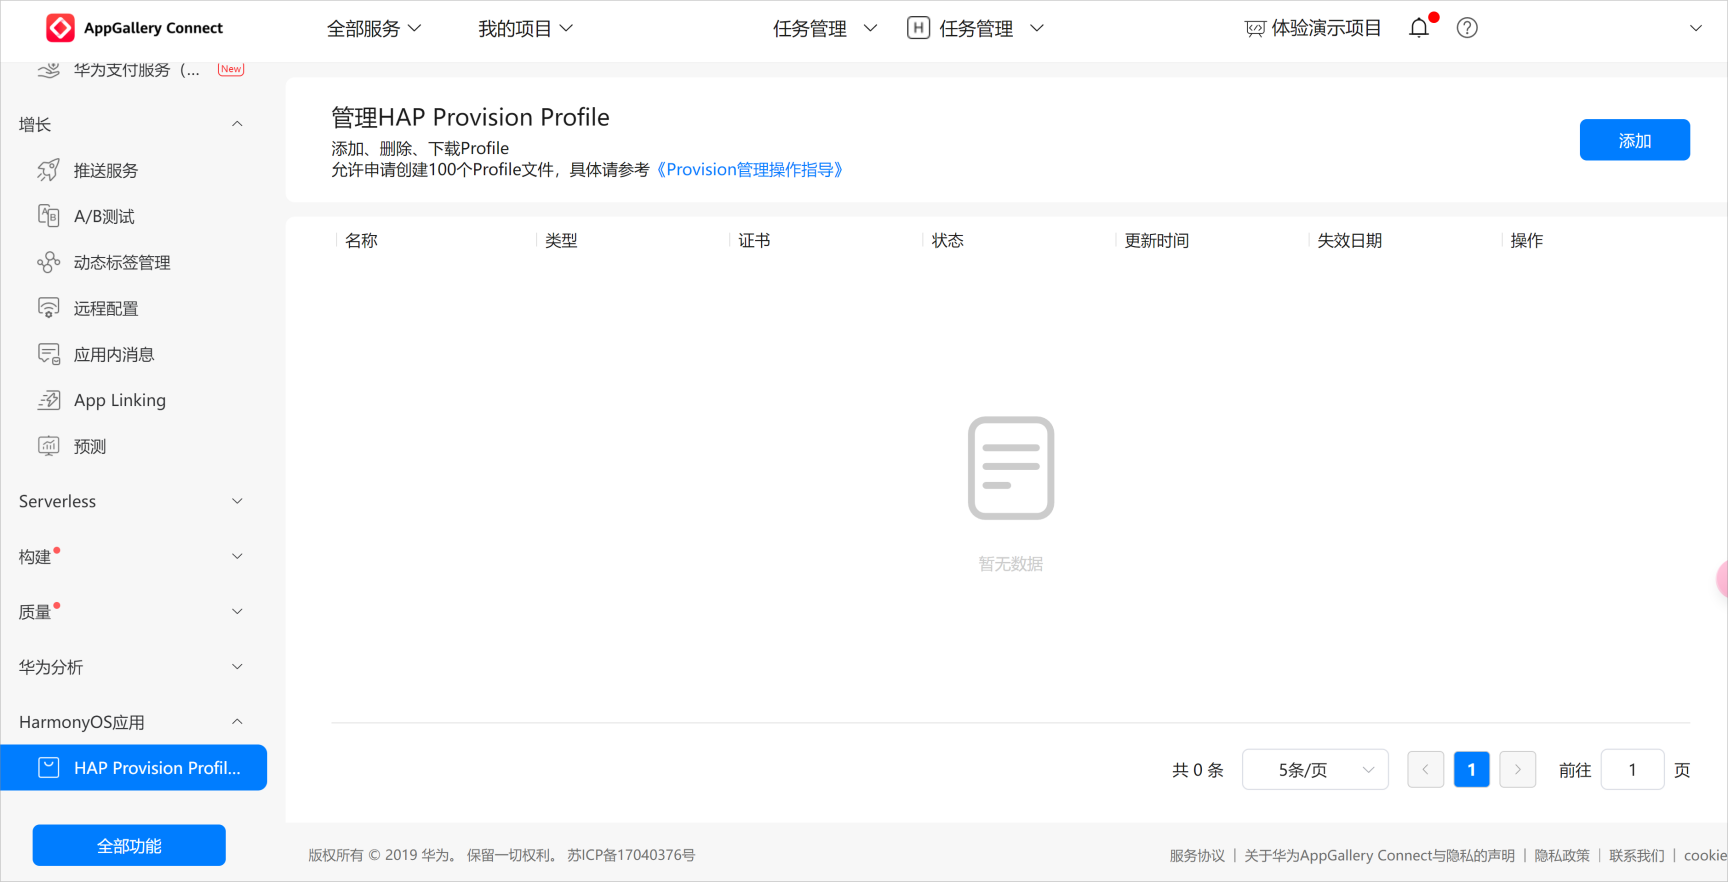Click the App Linking icon

(x=48, y=400)
